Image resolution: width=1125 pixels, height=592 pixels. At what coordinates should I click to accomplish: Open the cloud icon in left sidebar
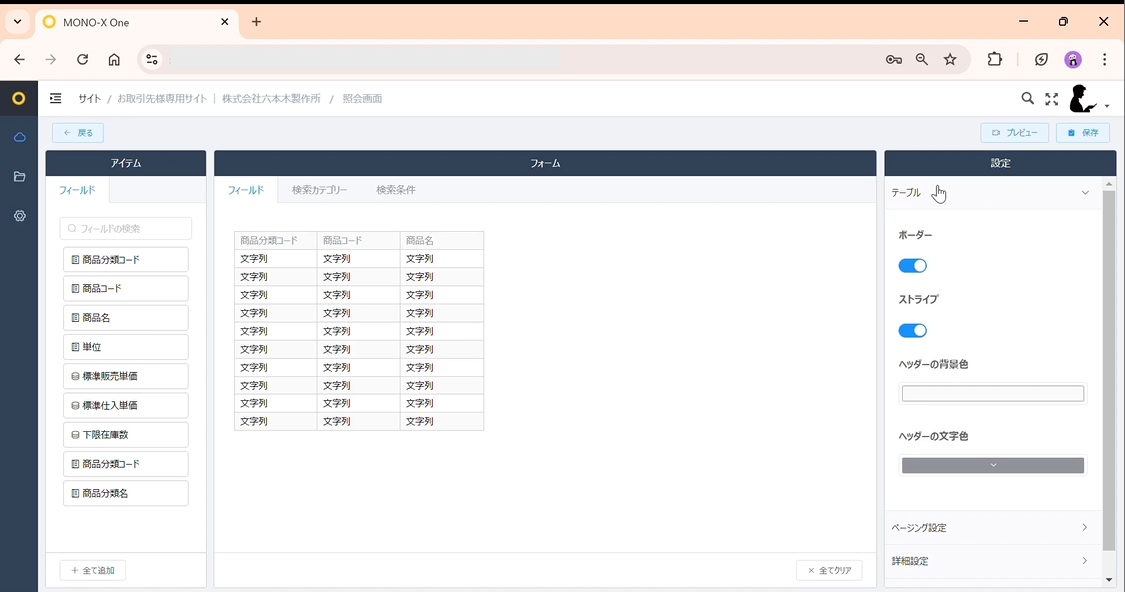click(x=19, y=137)
